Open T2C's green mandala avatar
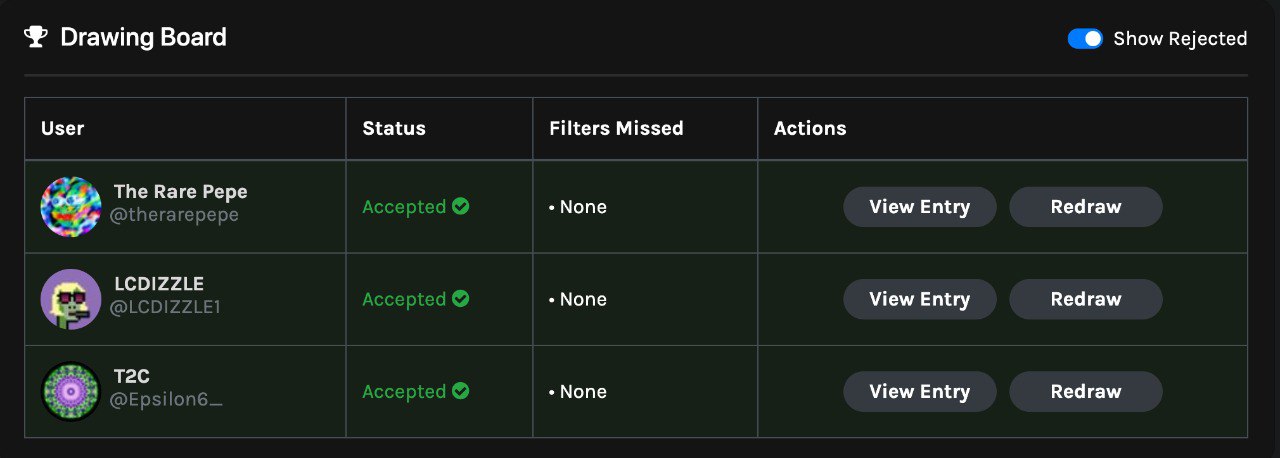 click(71, 391)
